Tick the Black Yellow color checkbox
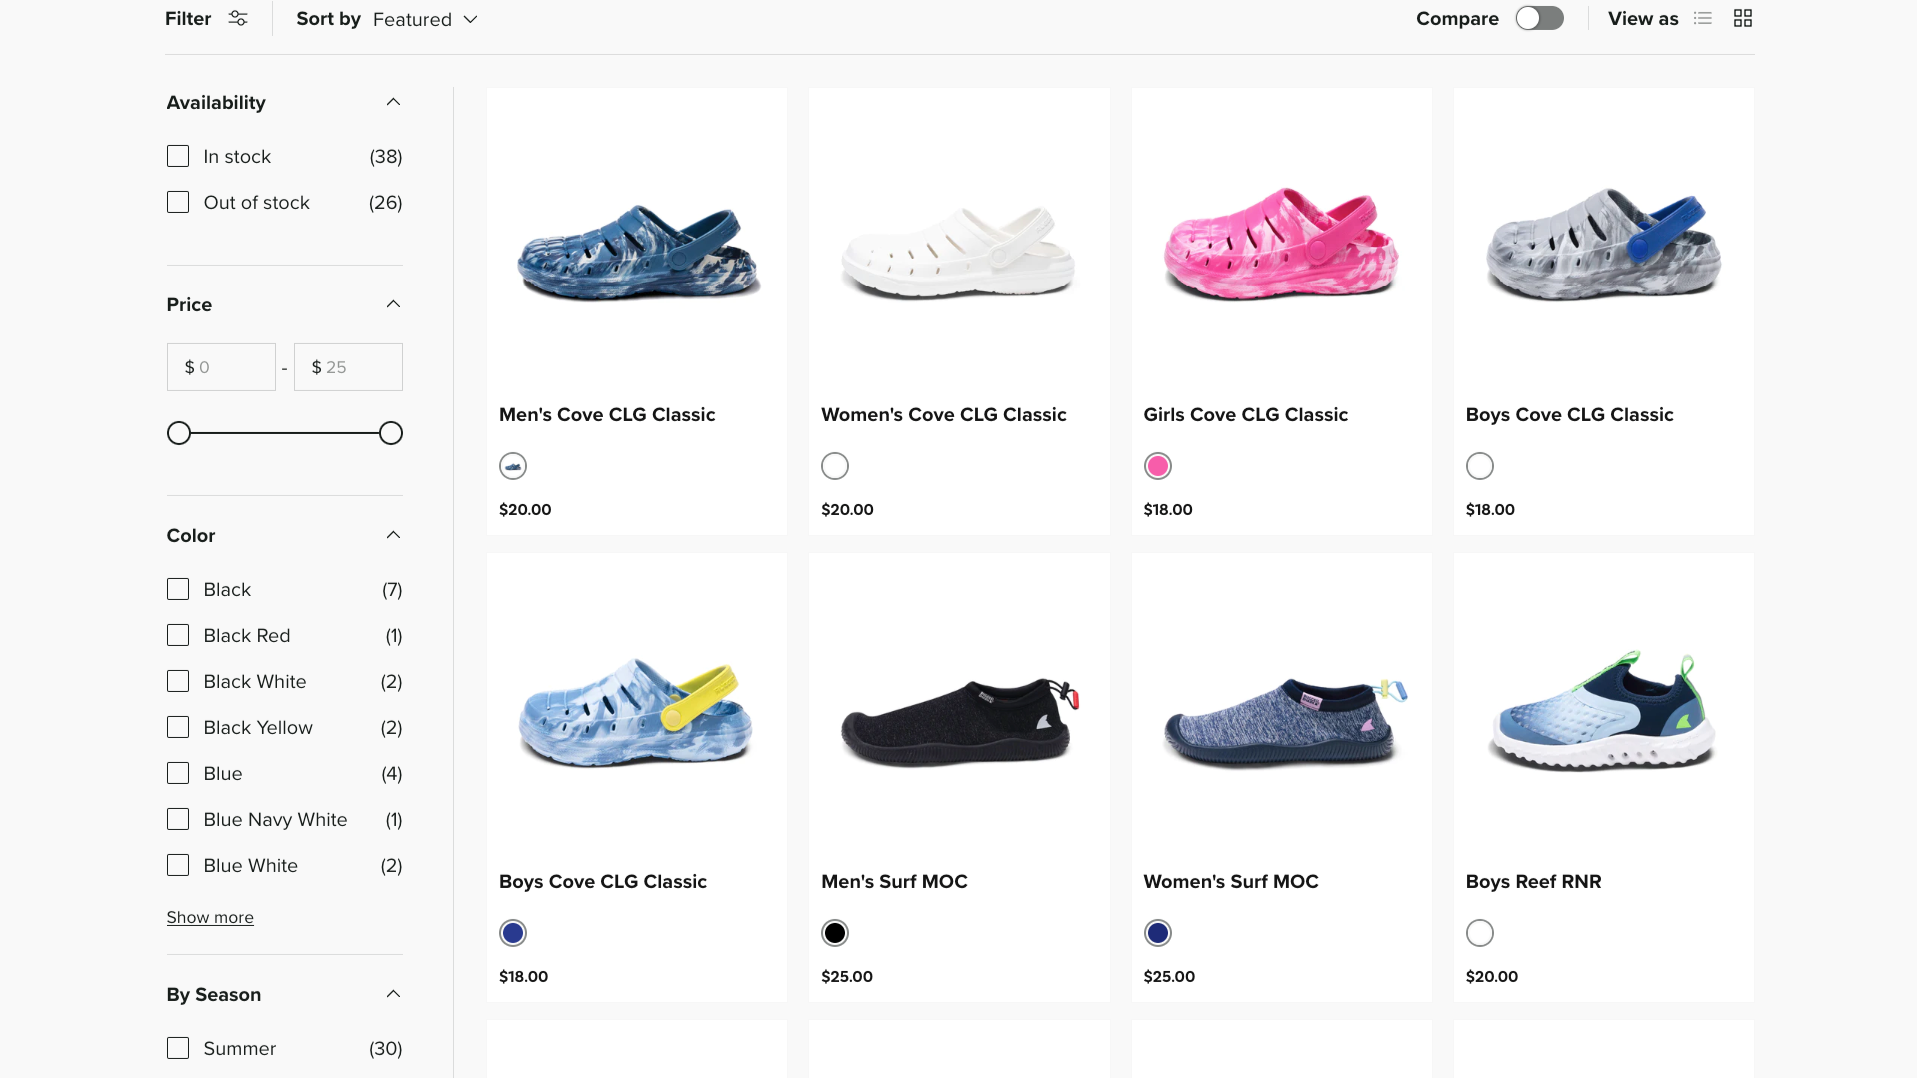The width and height of the screenshot is (1917, 1078). coord(178,728)
